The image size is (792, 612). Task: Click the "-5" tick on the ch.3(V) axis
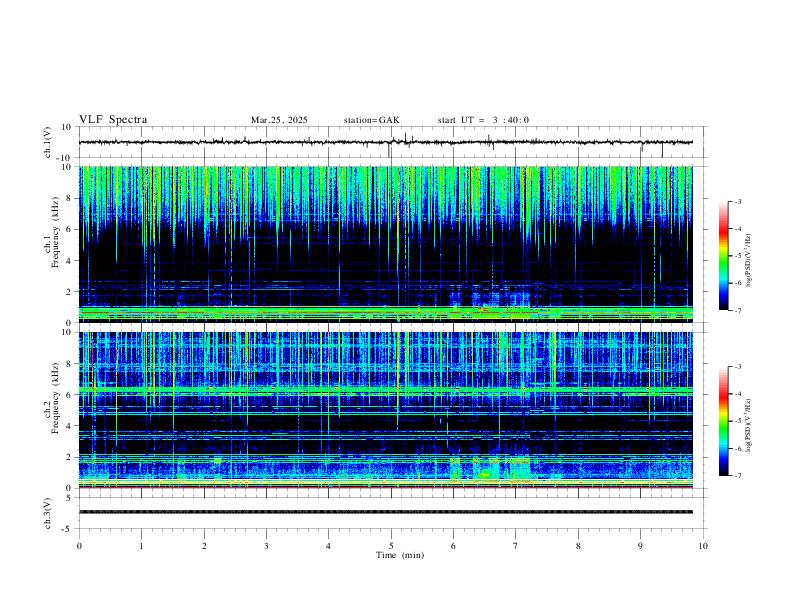(x=68, y=529)
